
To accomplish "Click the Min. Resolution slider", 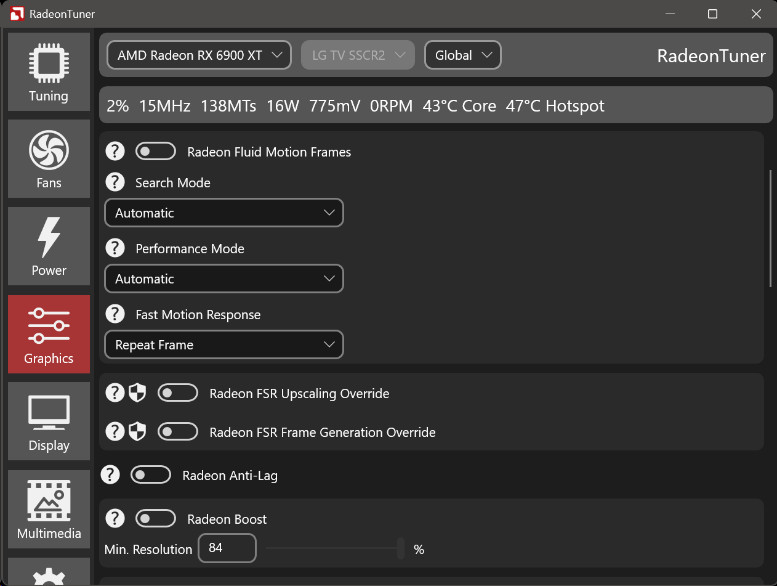I will 336,549.
